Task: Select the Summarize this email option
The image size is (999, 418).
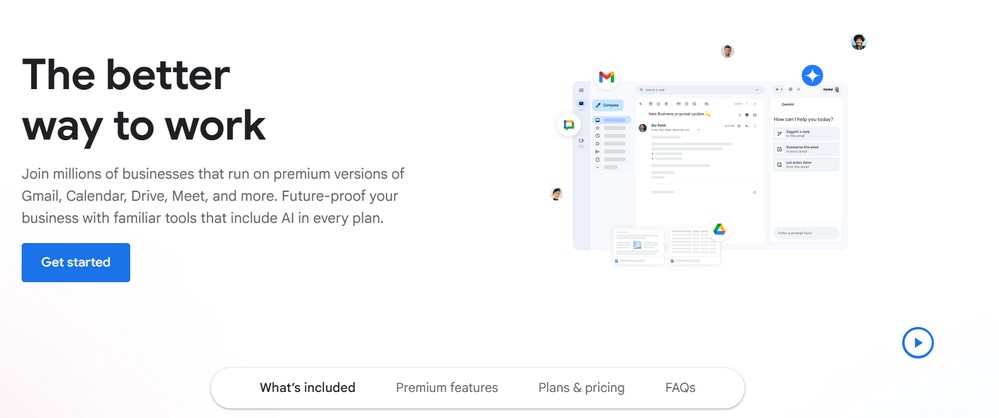Action: [x=806, y=149]
